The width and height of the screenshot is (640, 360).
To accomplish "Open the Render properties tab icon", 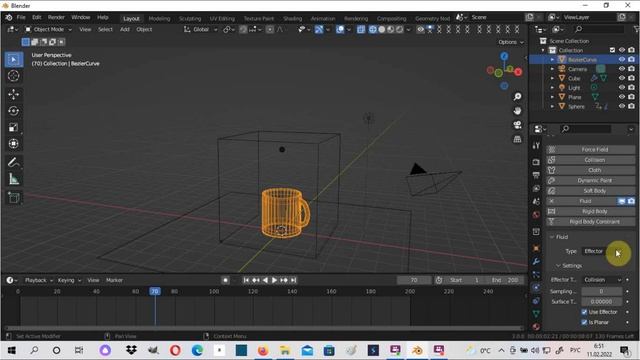I will pyautogui.click(x=536, y=162).
